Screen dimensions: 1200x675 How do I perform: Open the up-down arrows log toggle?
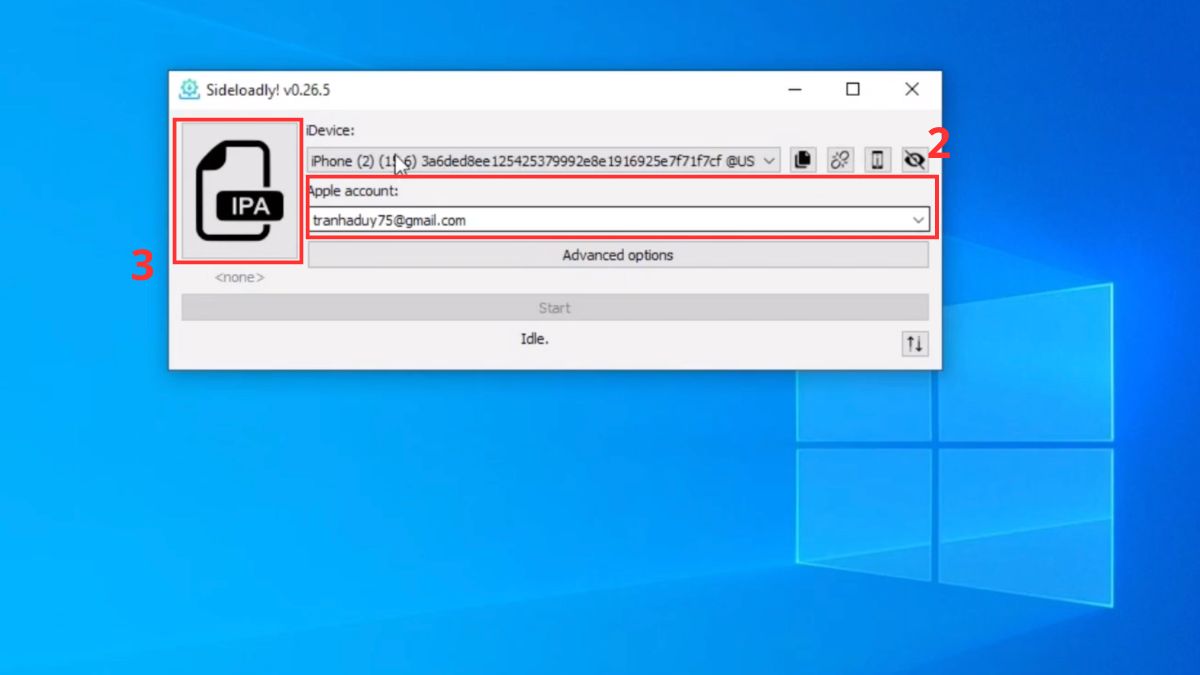pyautogui.click(x=914, y=344)
